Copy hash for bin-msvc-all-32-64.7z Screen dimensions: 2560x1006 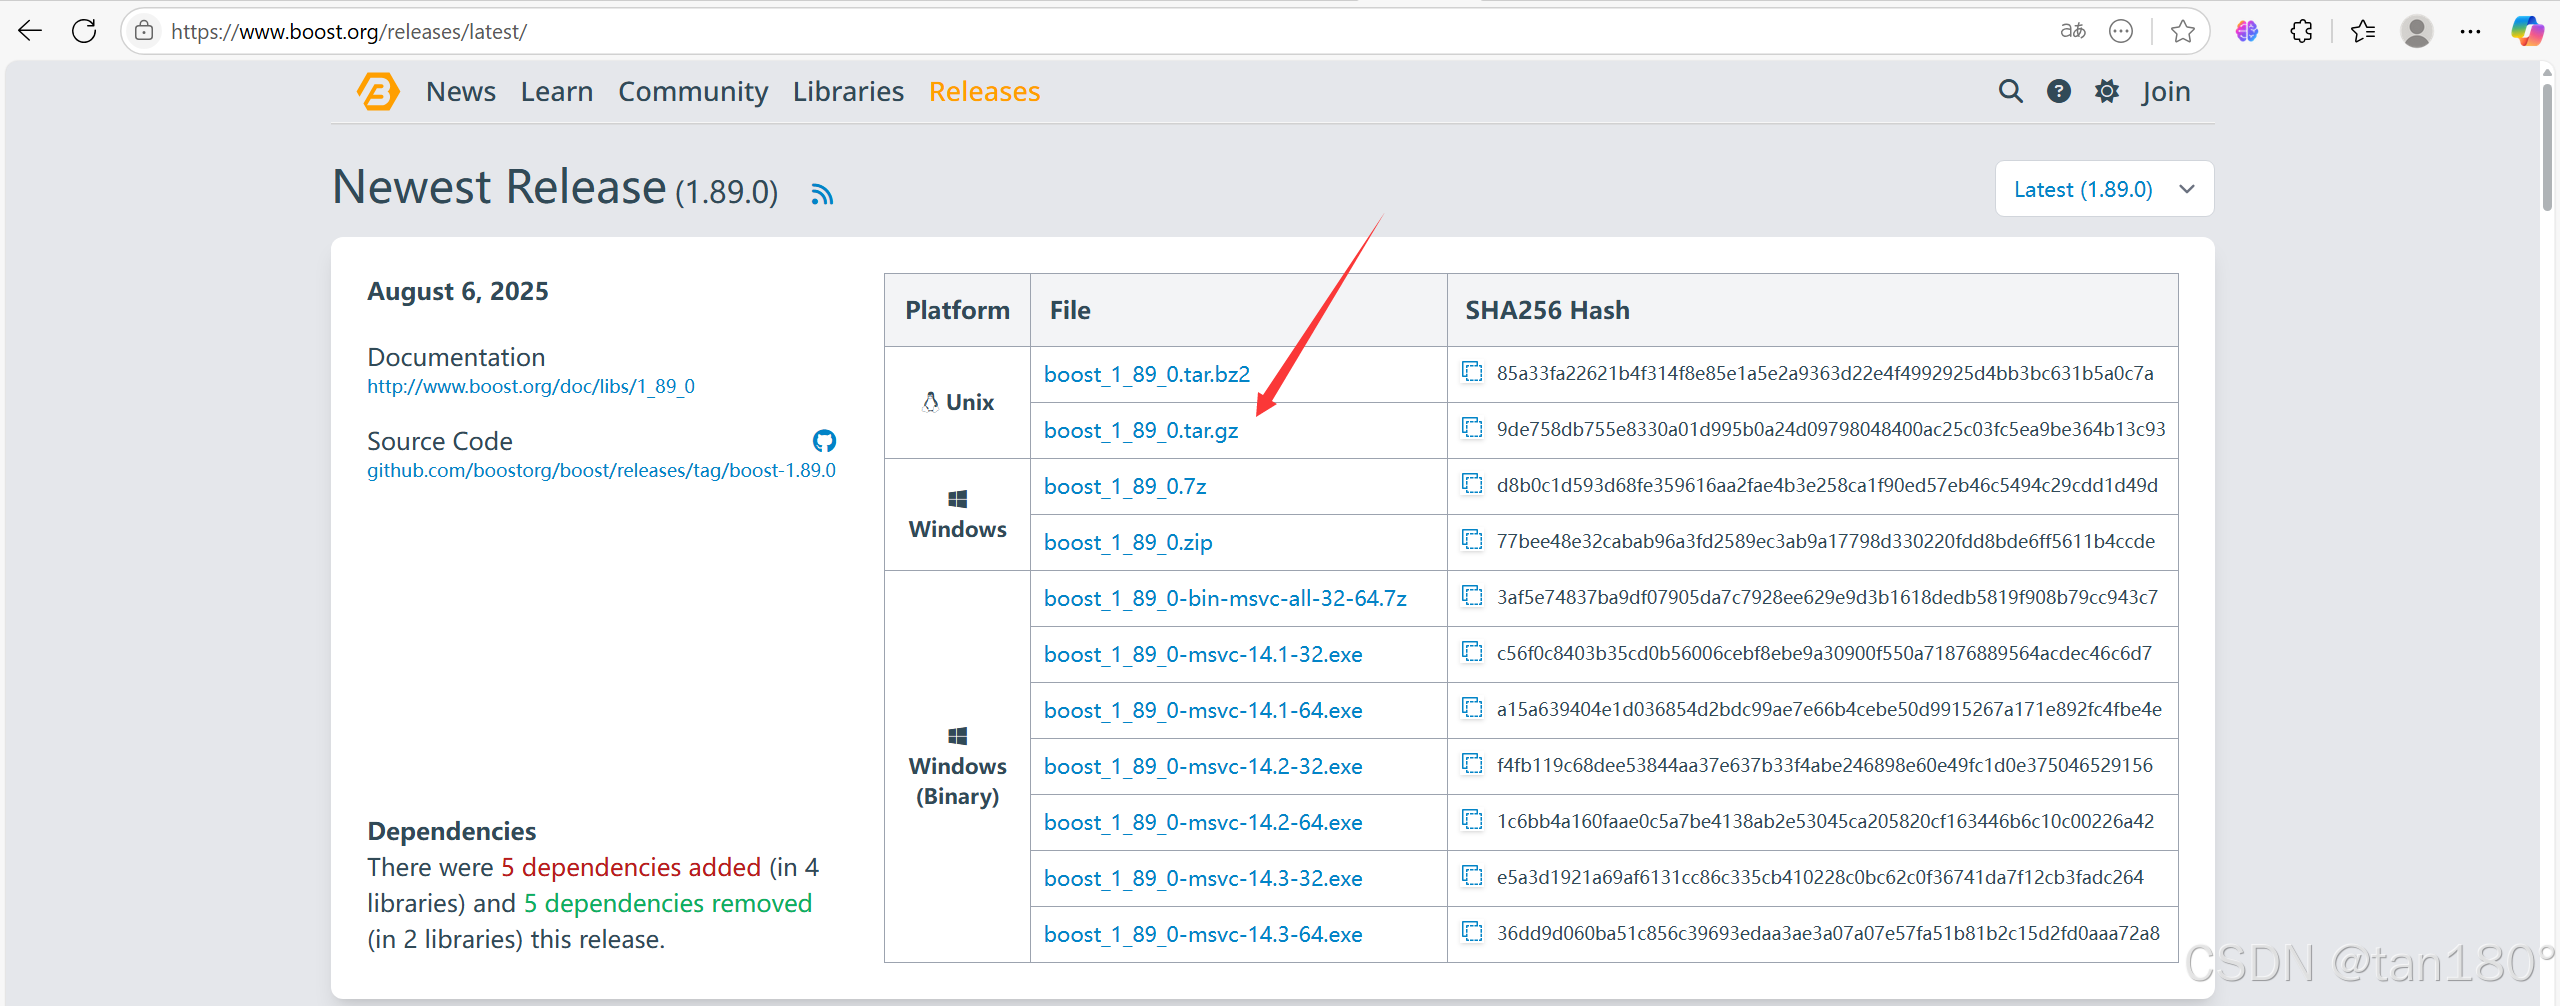coord(1472,596)
